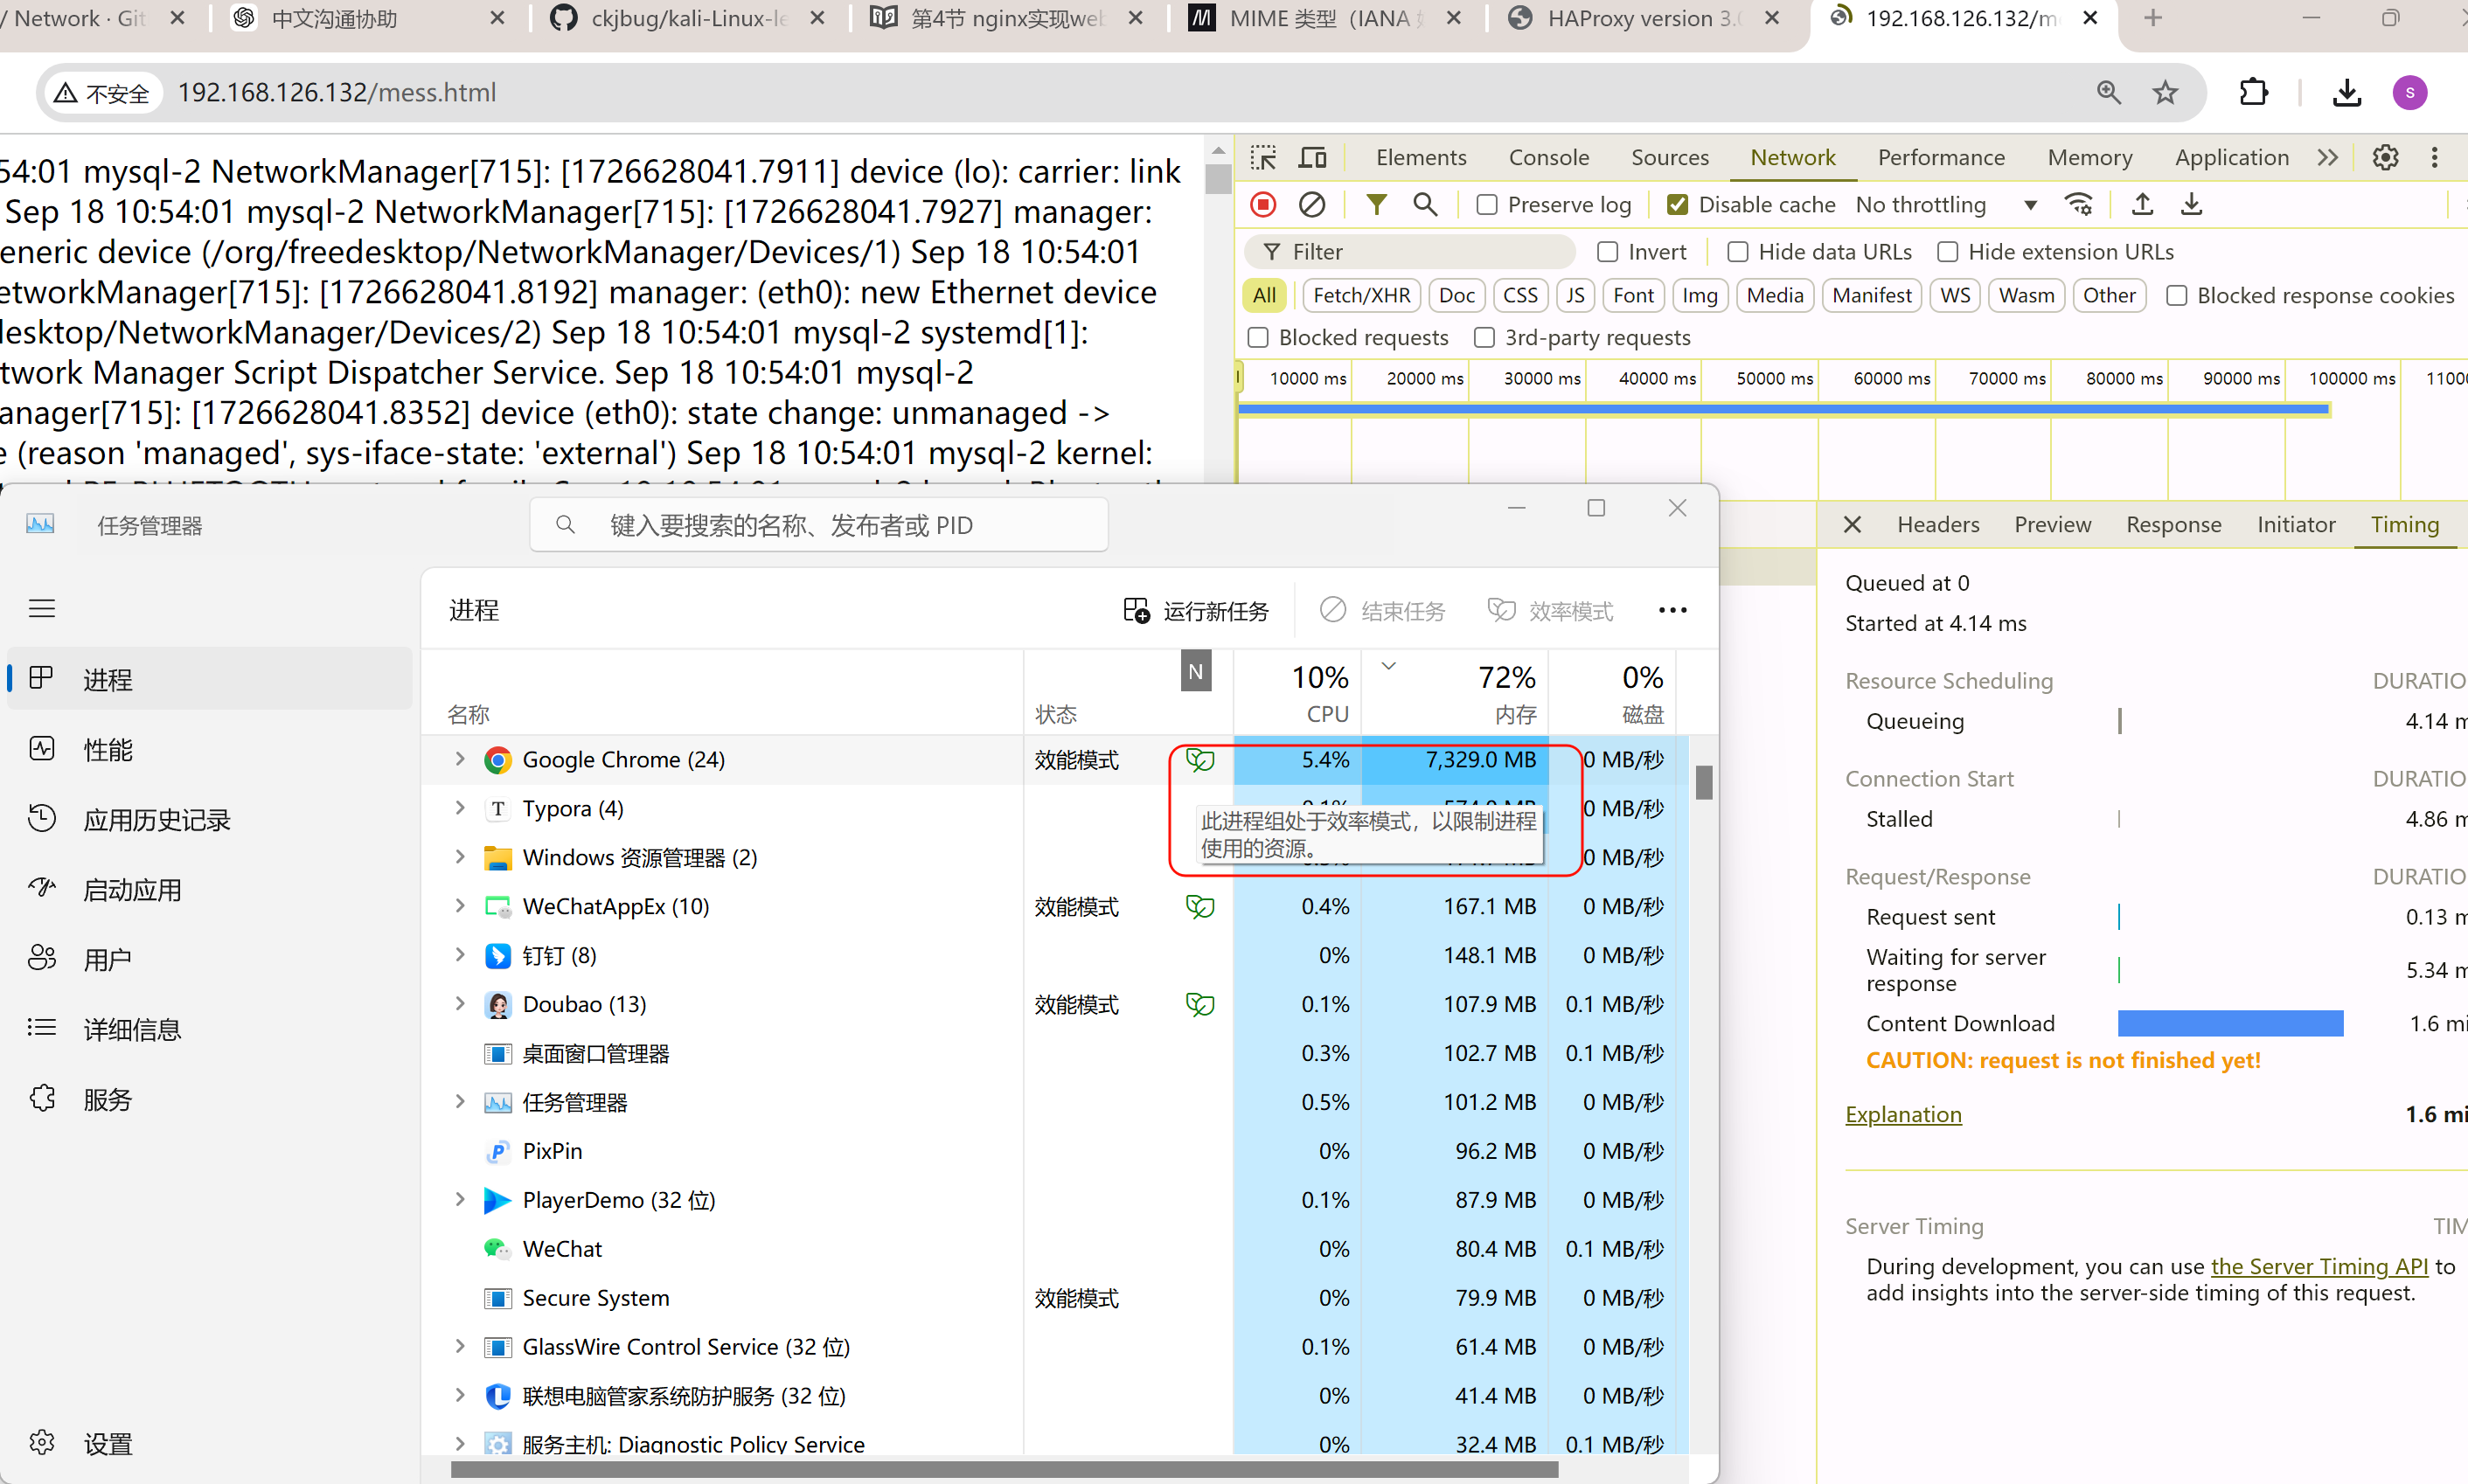Click the Explanation link in Timing panel

tap(1902, 1114)
